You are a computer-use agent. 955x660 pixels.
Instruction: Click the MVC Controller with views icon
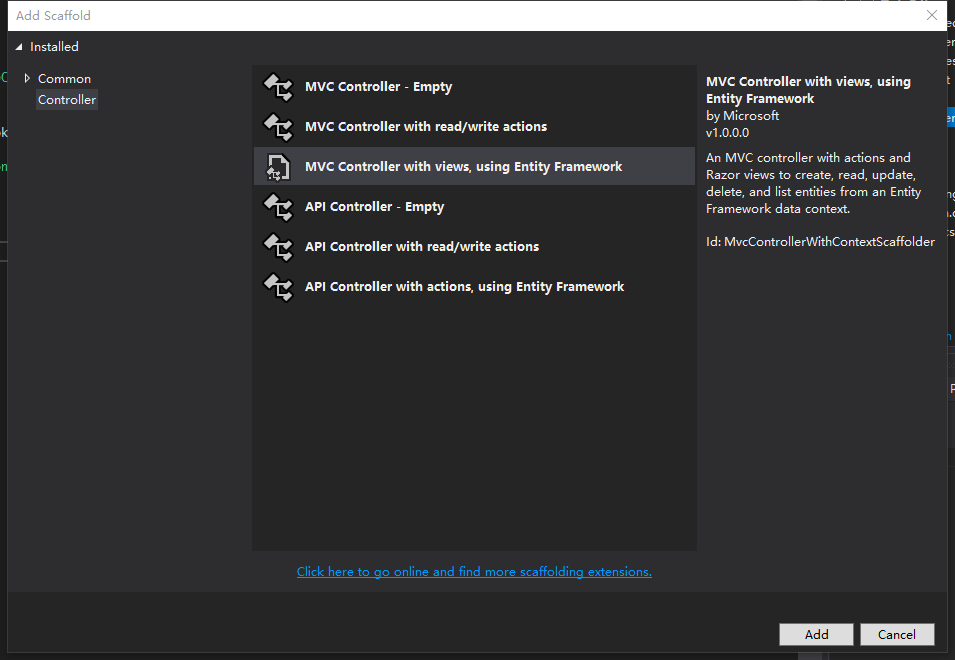[x=277, y=167]
